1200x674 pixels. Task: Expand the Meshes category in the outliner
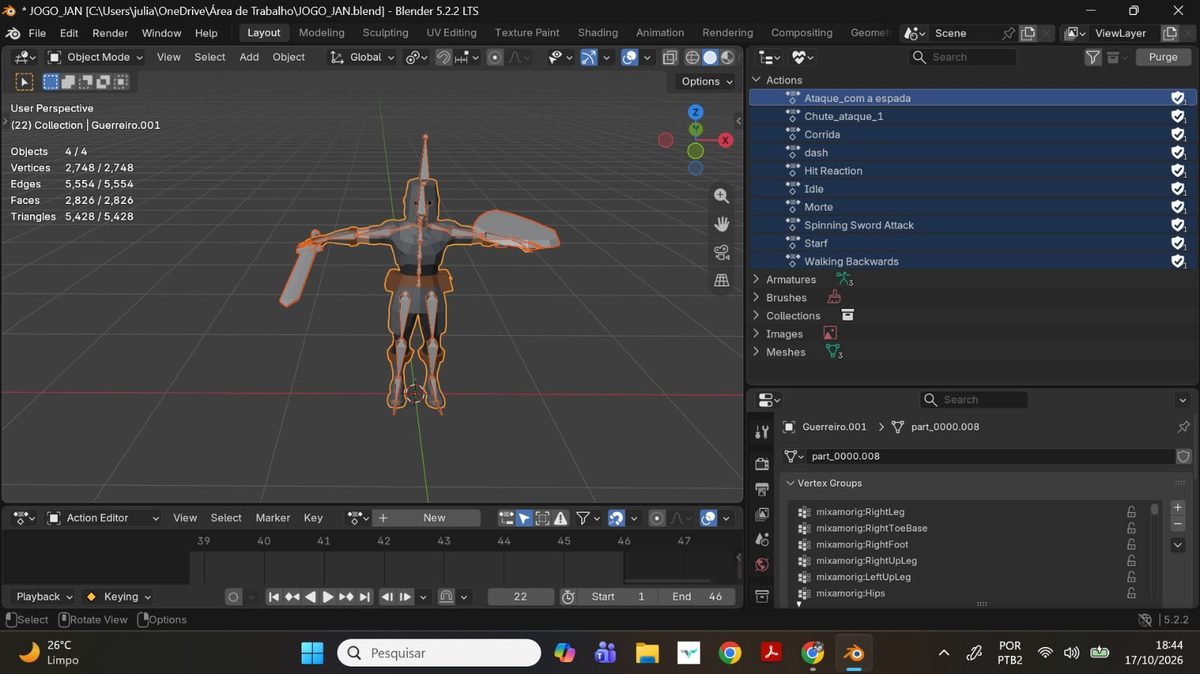tap(756, 352)
